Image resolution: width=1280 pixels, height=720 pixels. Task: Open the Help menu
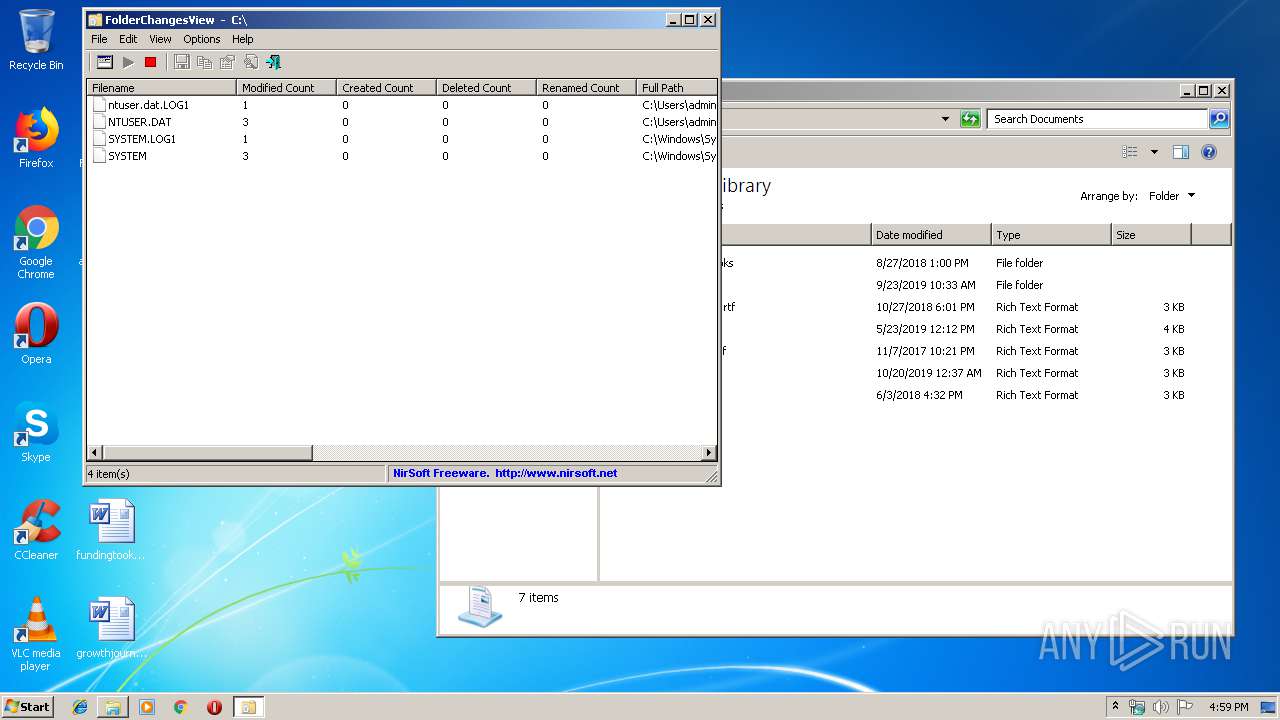(x=243, y=39)
